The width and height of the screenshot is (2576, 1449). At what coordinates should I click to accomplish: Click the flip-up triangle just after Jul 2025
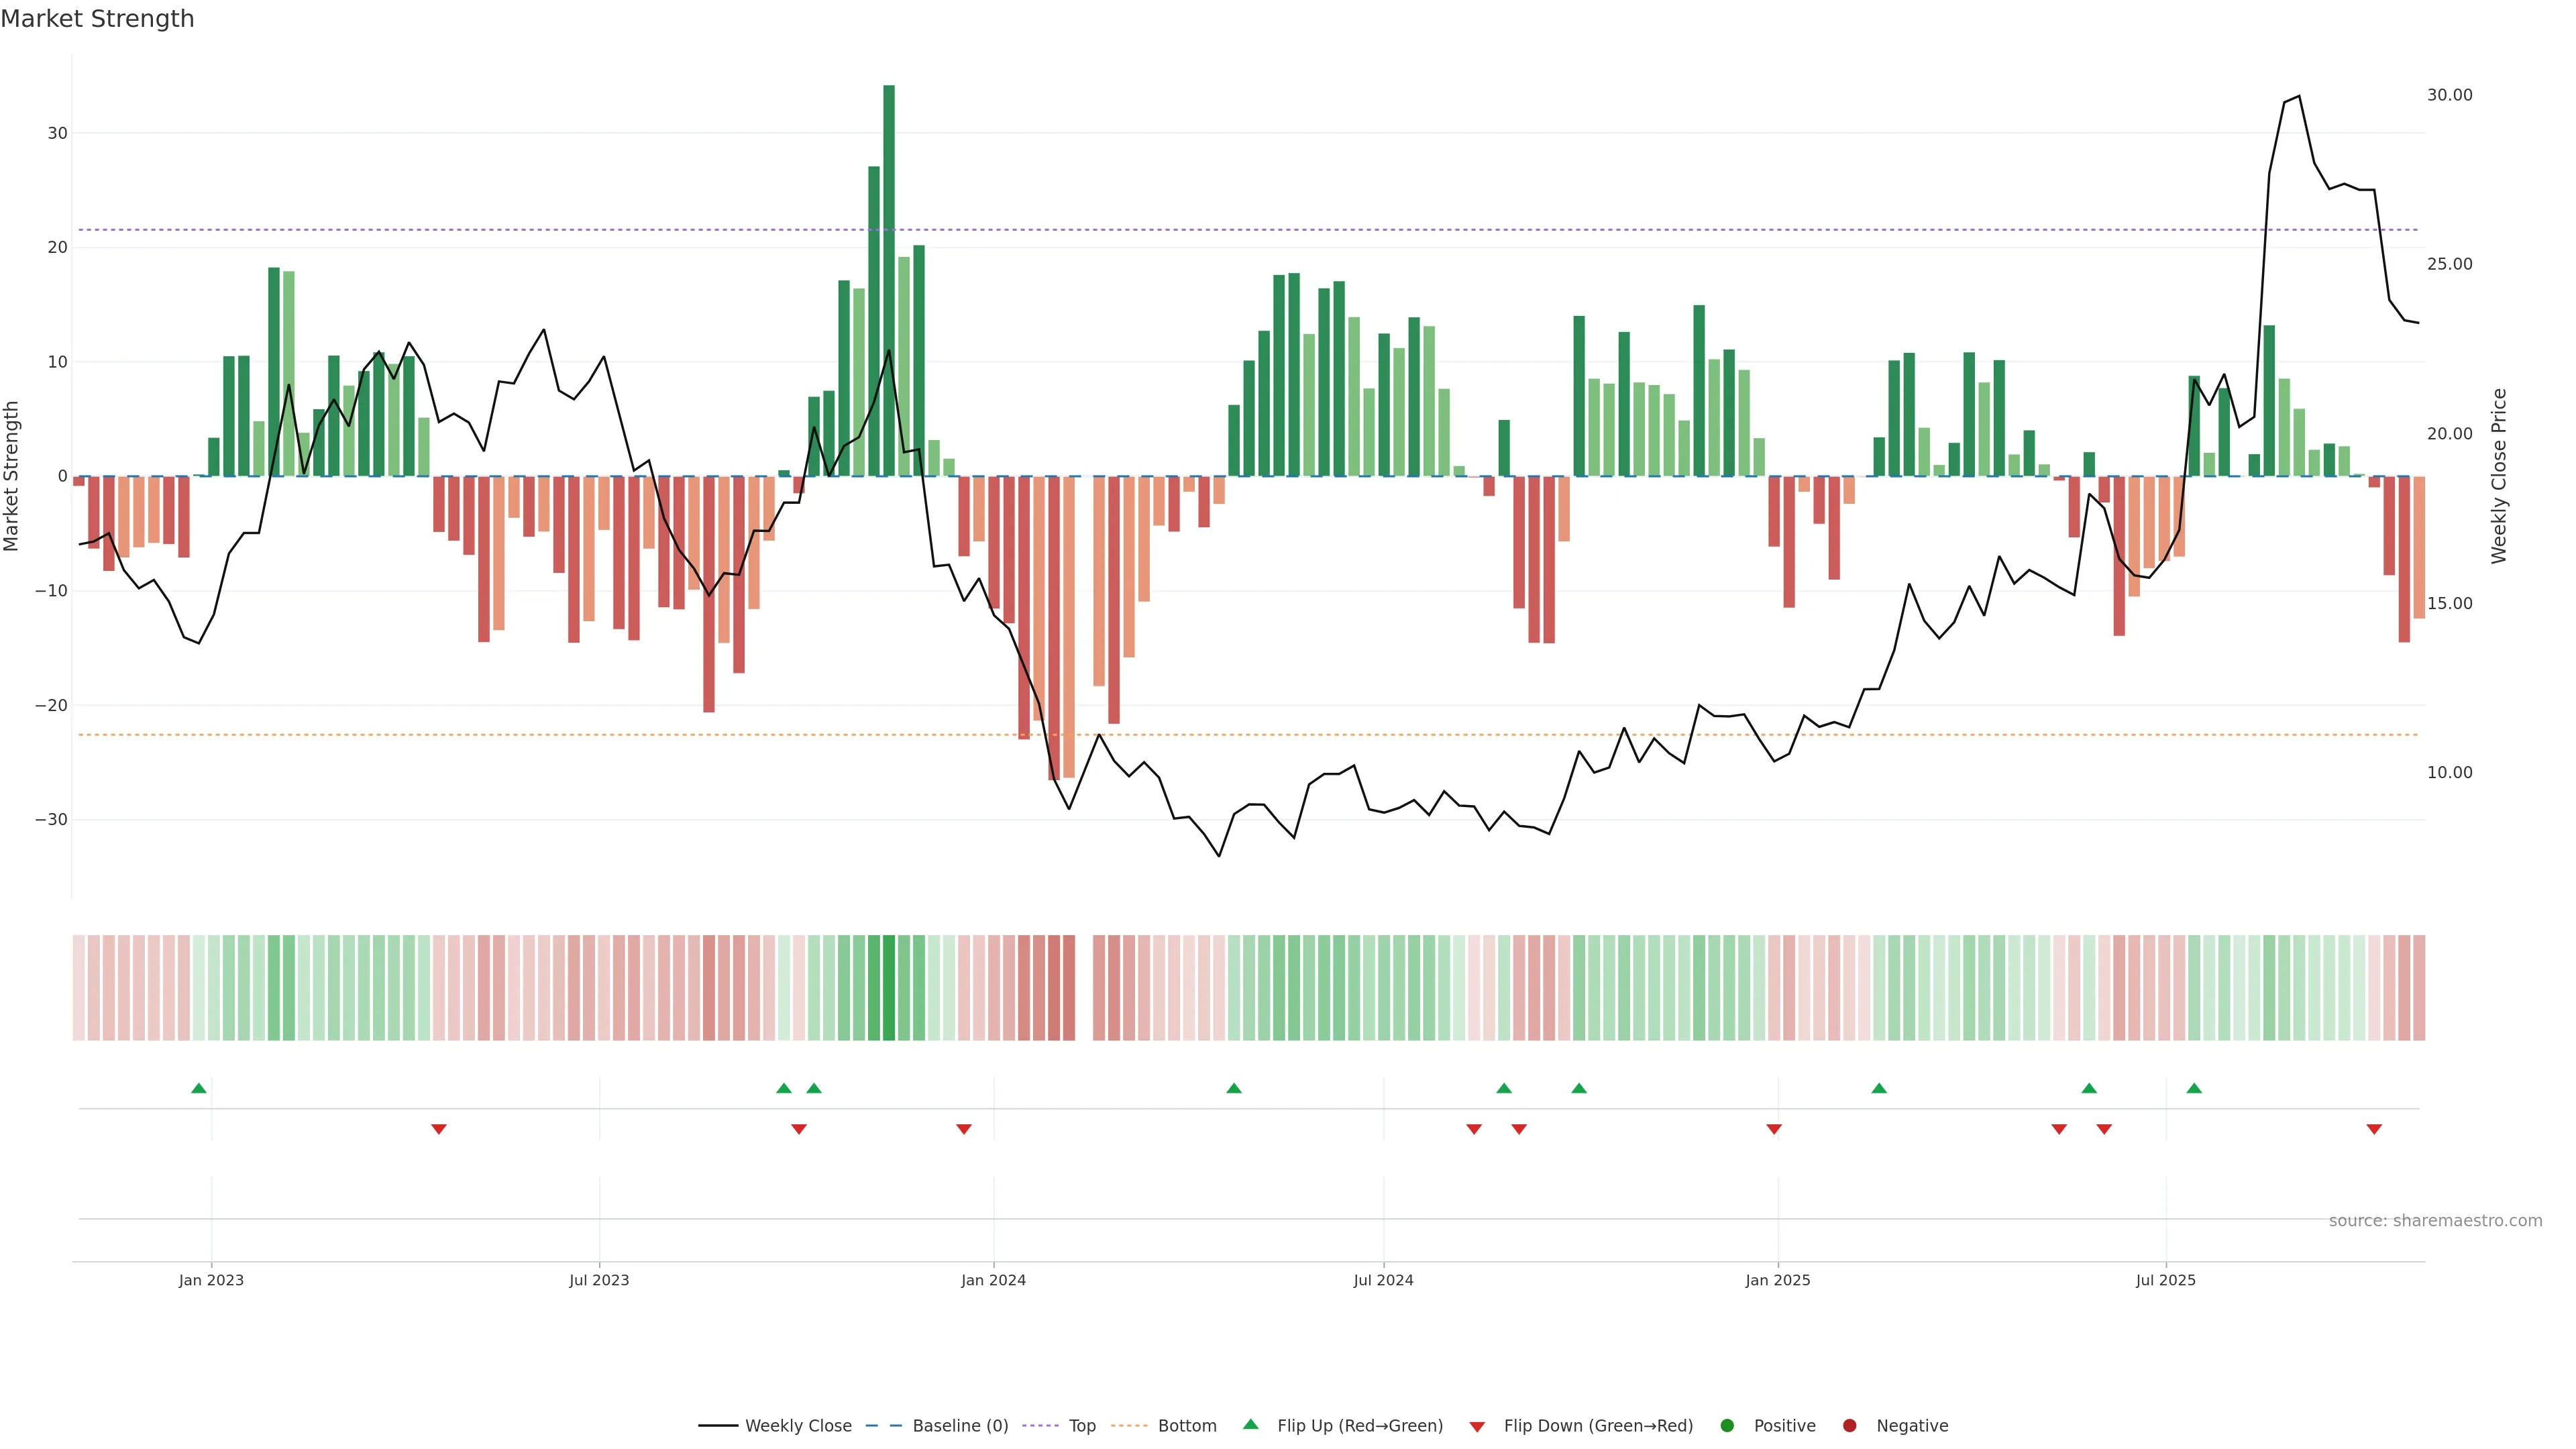click(x=2194, y=1088)
